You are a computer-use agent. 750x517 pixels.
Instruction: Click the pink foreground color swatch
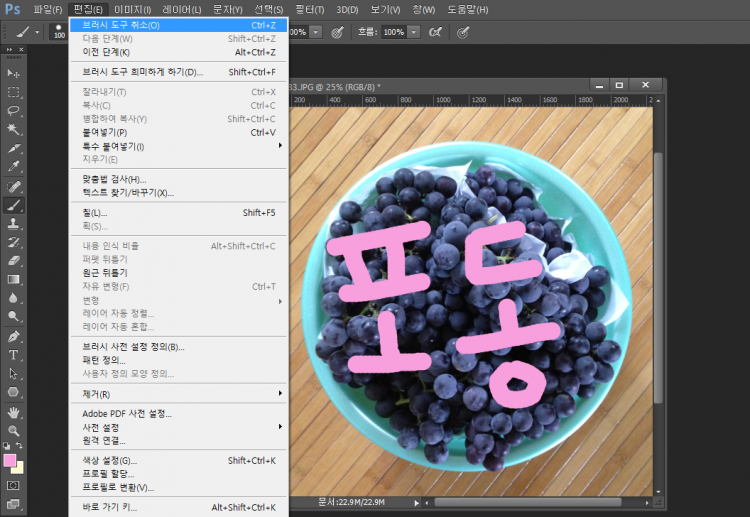pyautogui.click(x=10, y=461)
